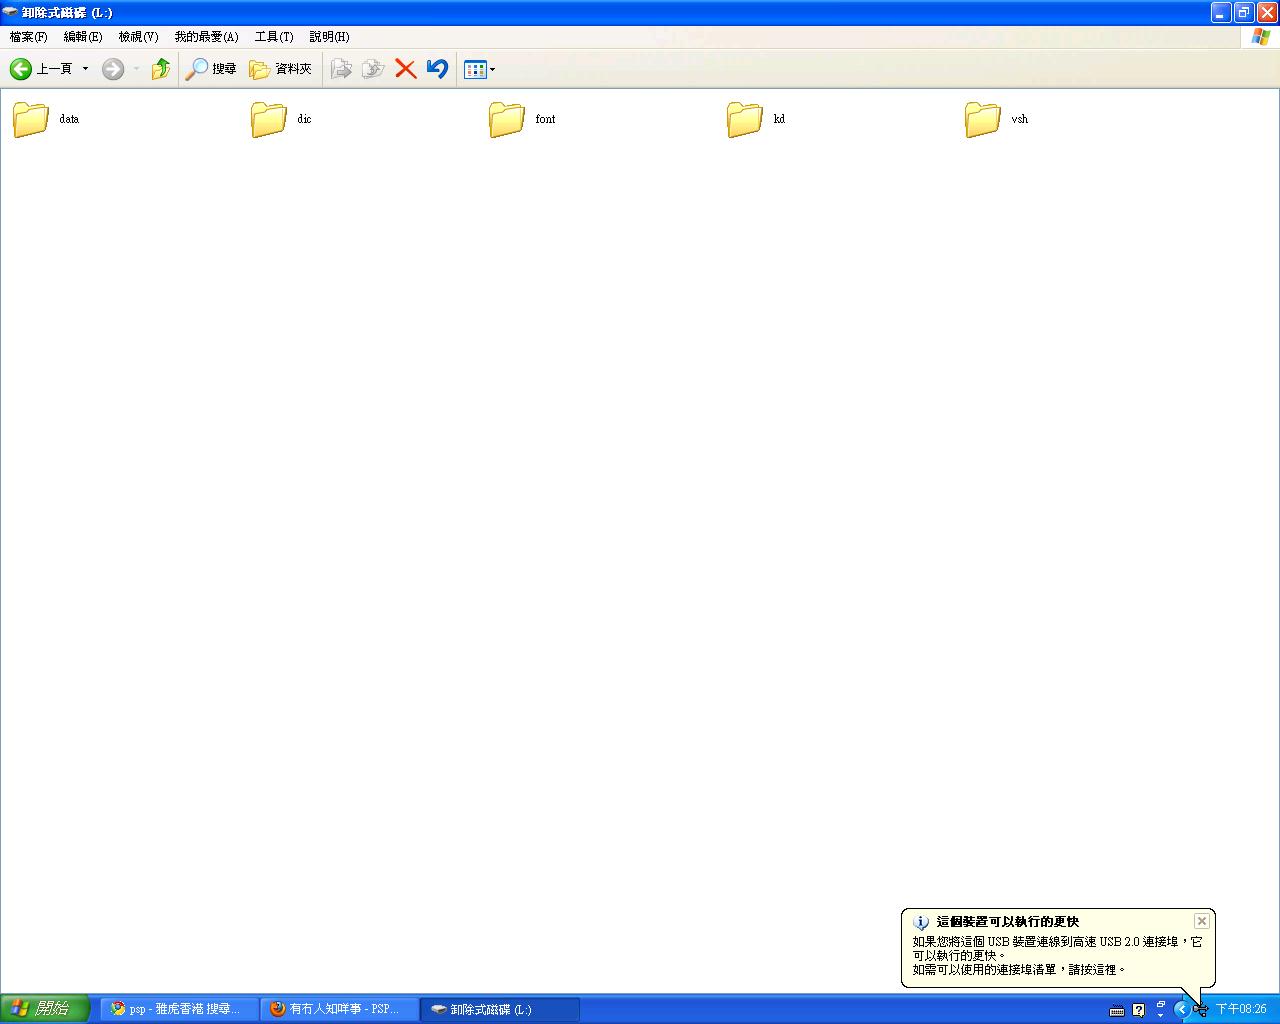Screen dimensions: 1280x1024
Task: Click the kd folder name label
Action: (x=779, y=119)
